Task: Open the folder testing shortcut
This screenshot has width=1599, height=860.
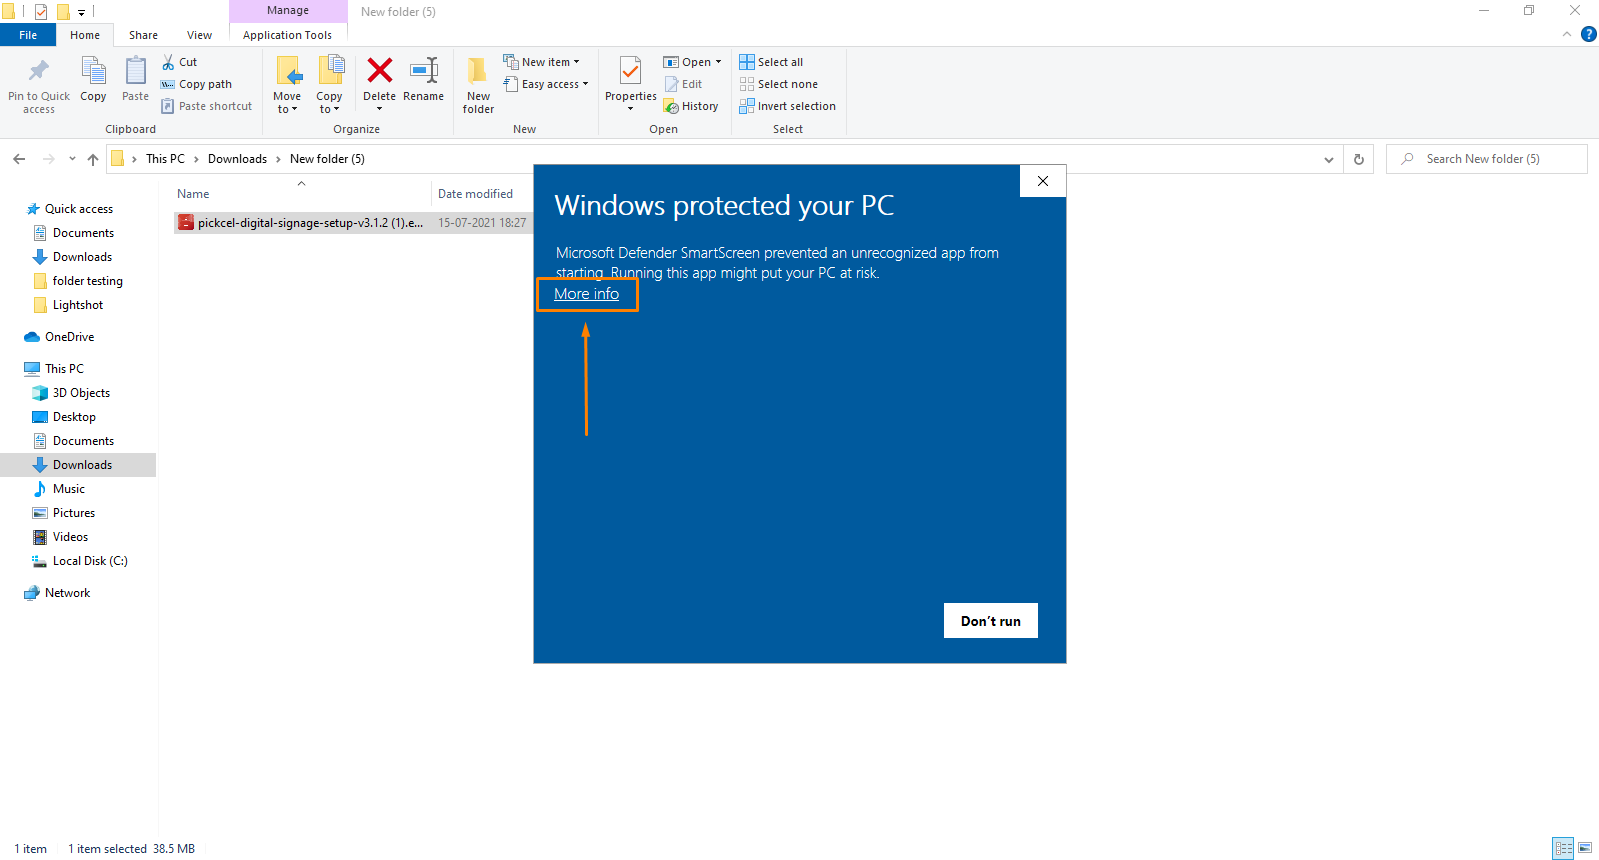Action: point(87,281)
